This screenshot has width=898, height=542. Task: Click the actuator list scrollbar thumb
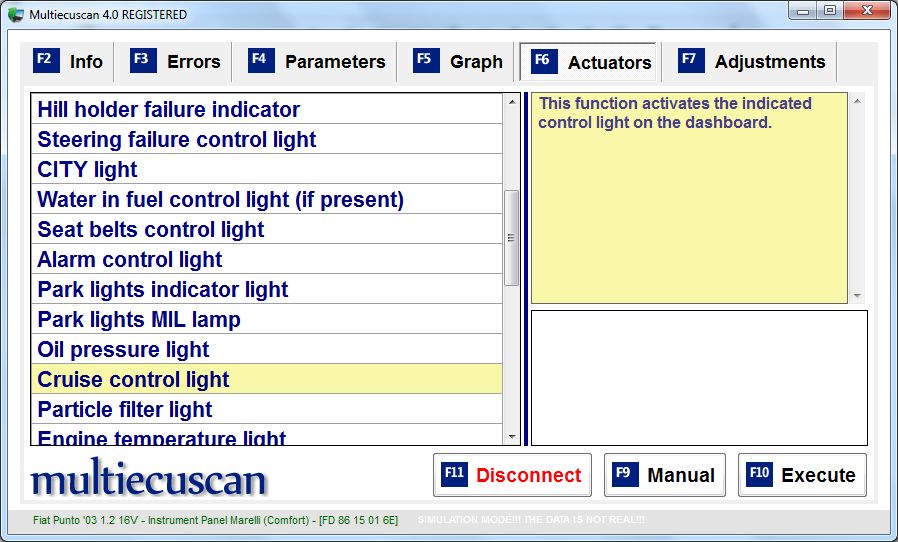(x=511, y=238)
